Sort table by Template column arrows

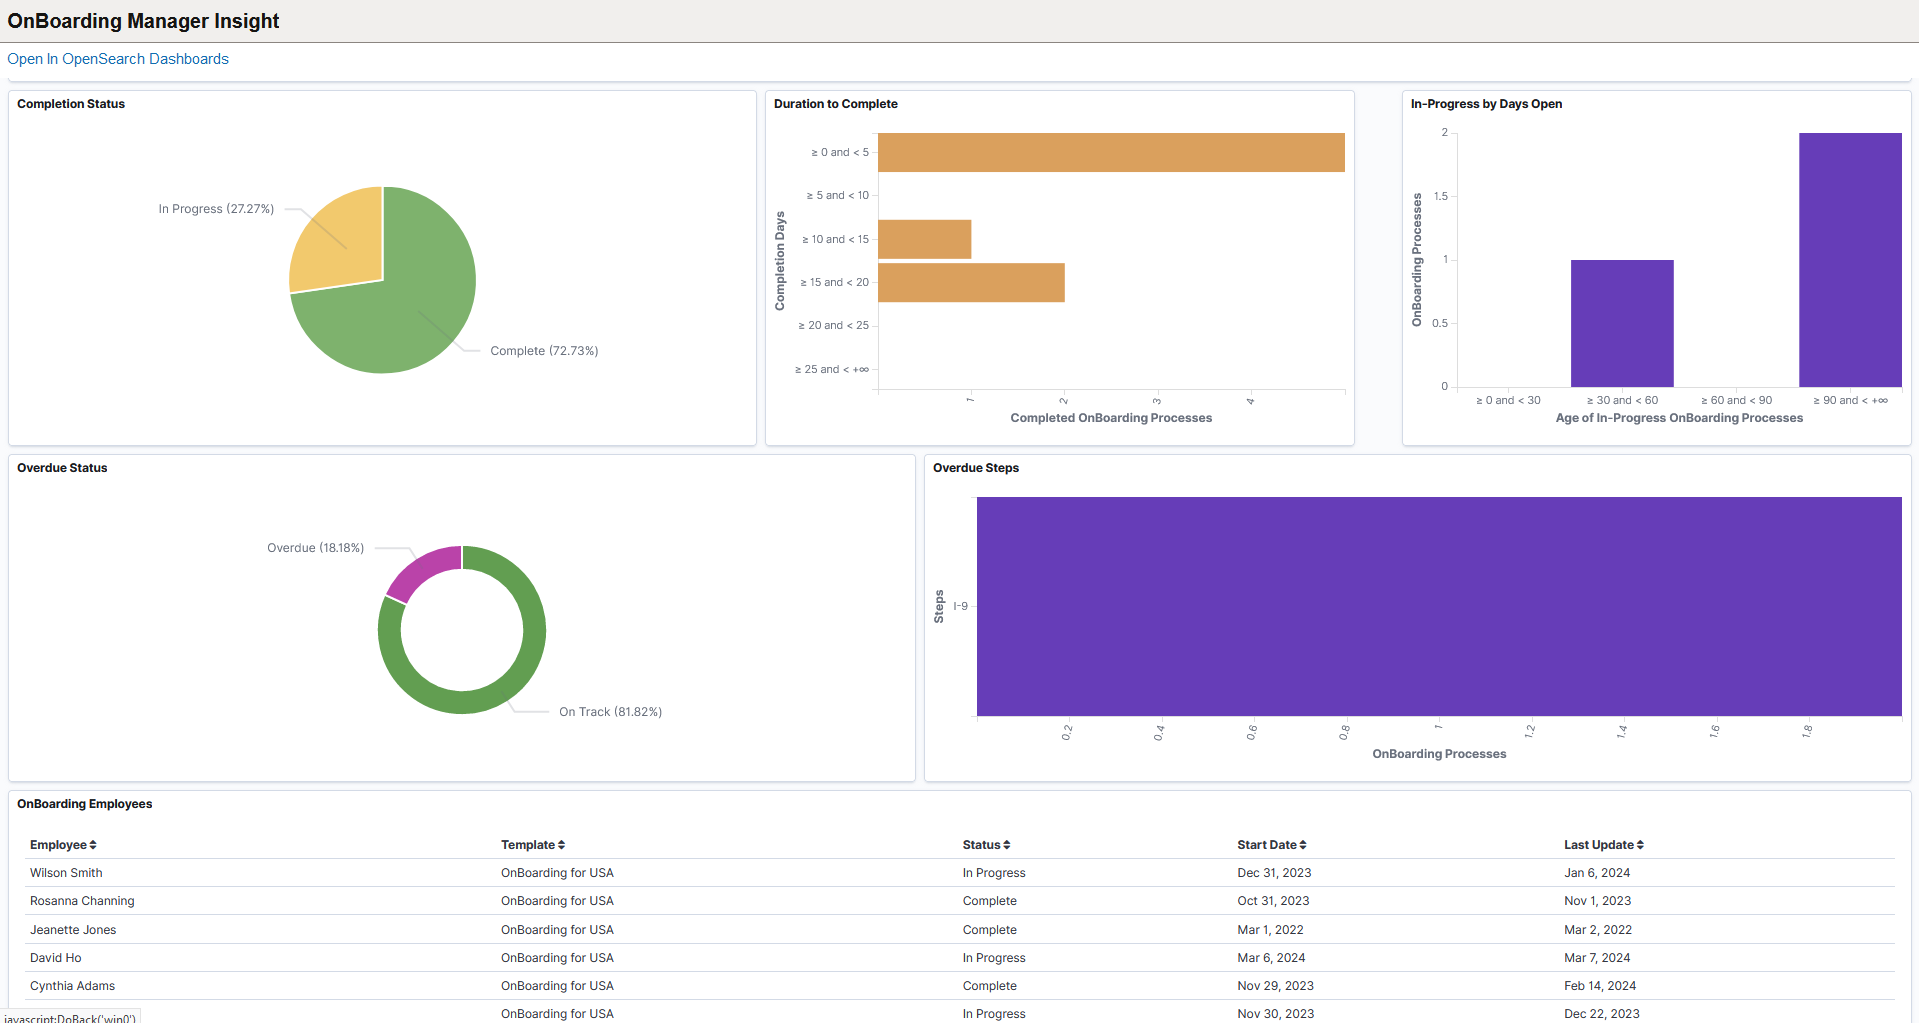[561, 845]
